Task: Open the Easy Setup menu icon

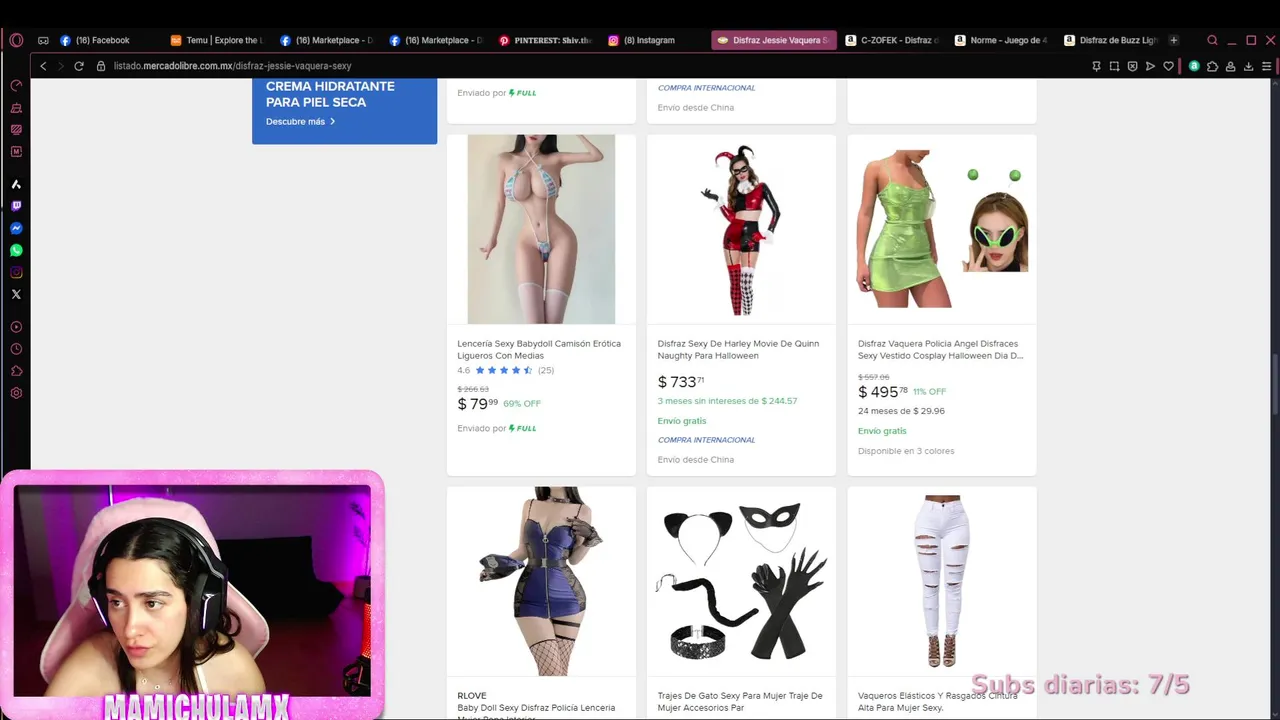Action: (1266, 66)
